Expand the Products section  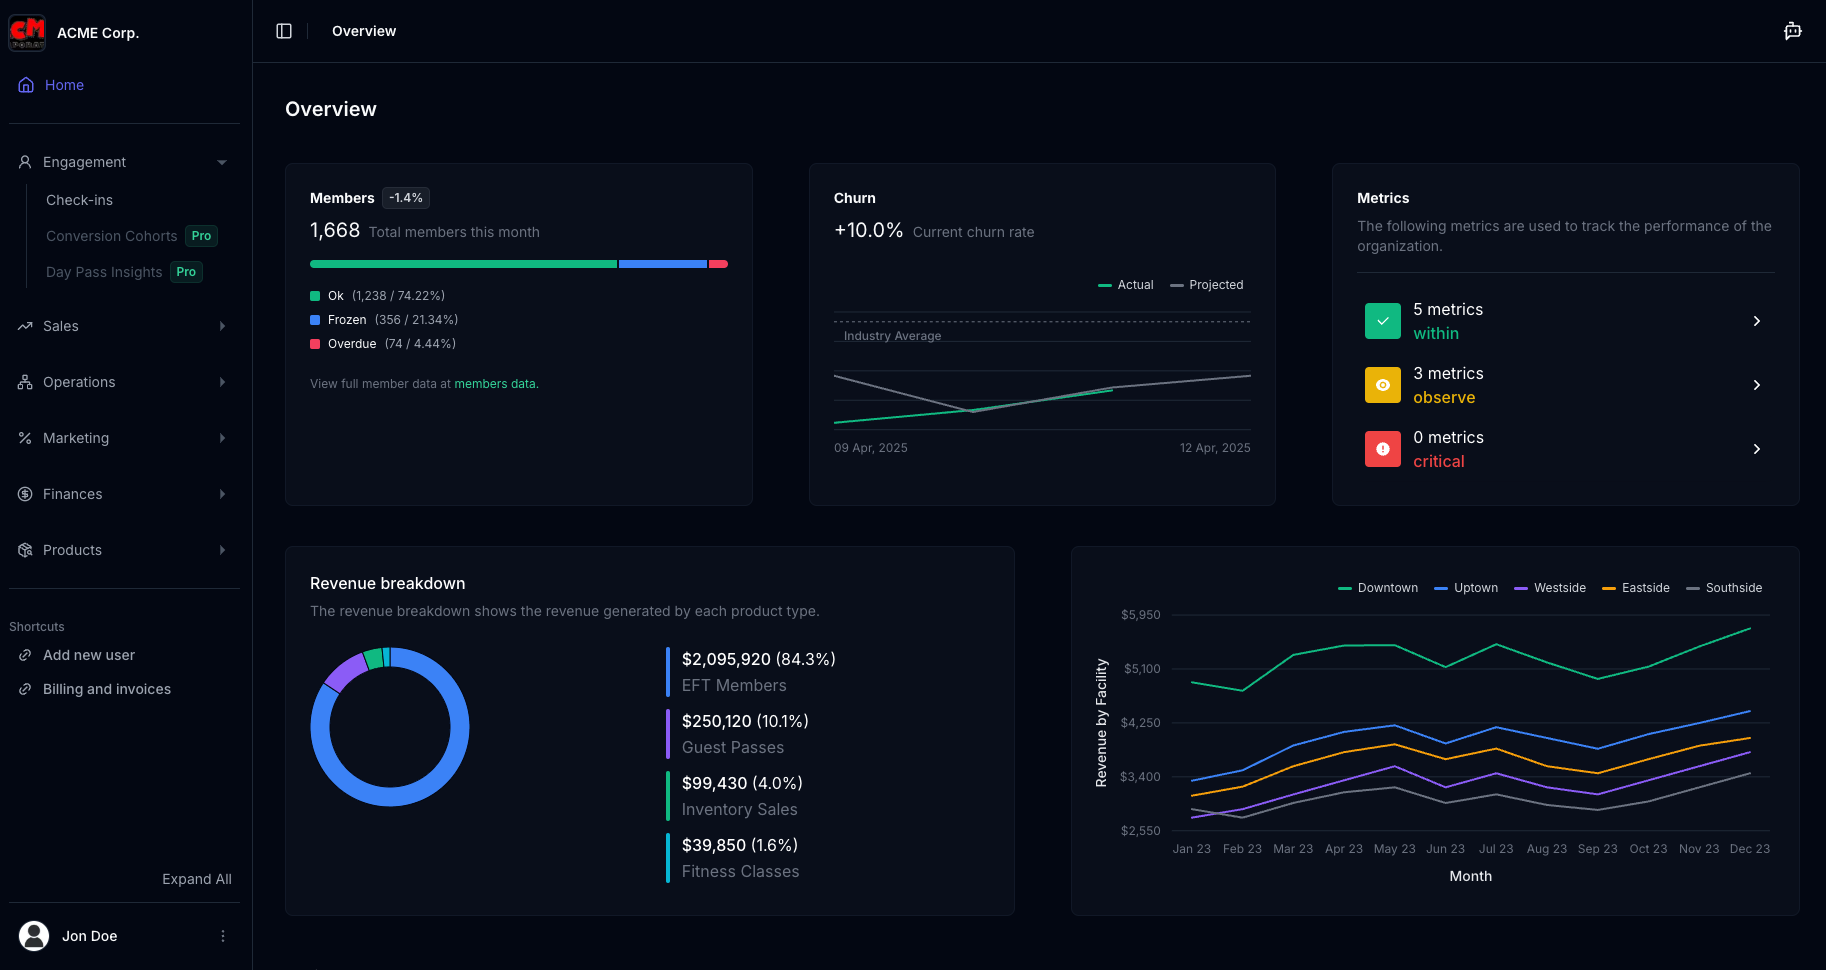pos(221,550)
